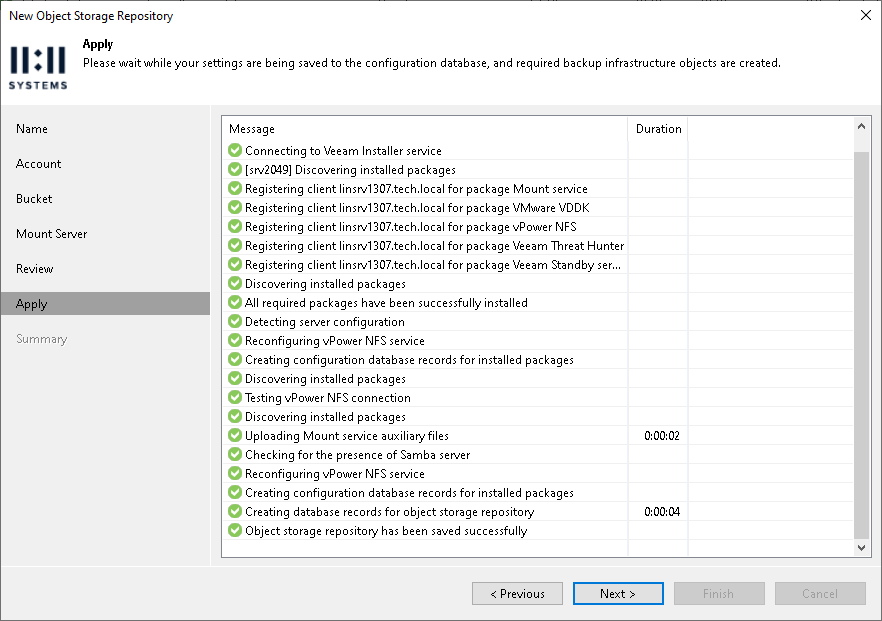
Task: Select row text mentioning package Veeam Threat Hunter
Action: click(434, 245)
